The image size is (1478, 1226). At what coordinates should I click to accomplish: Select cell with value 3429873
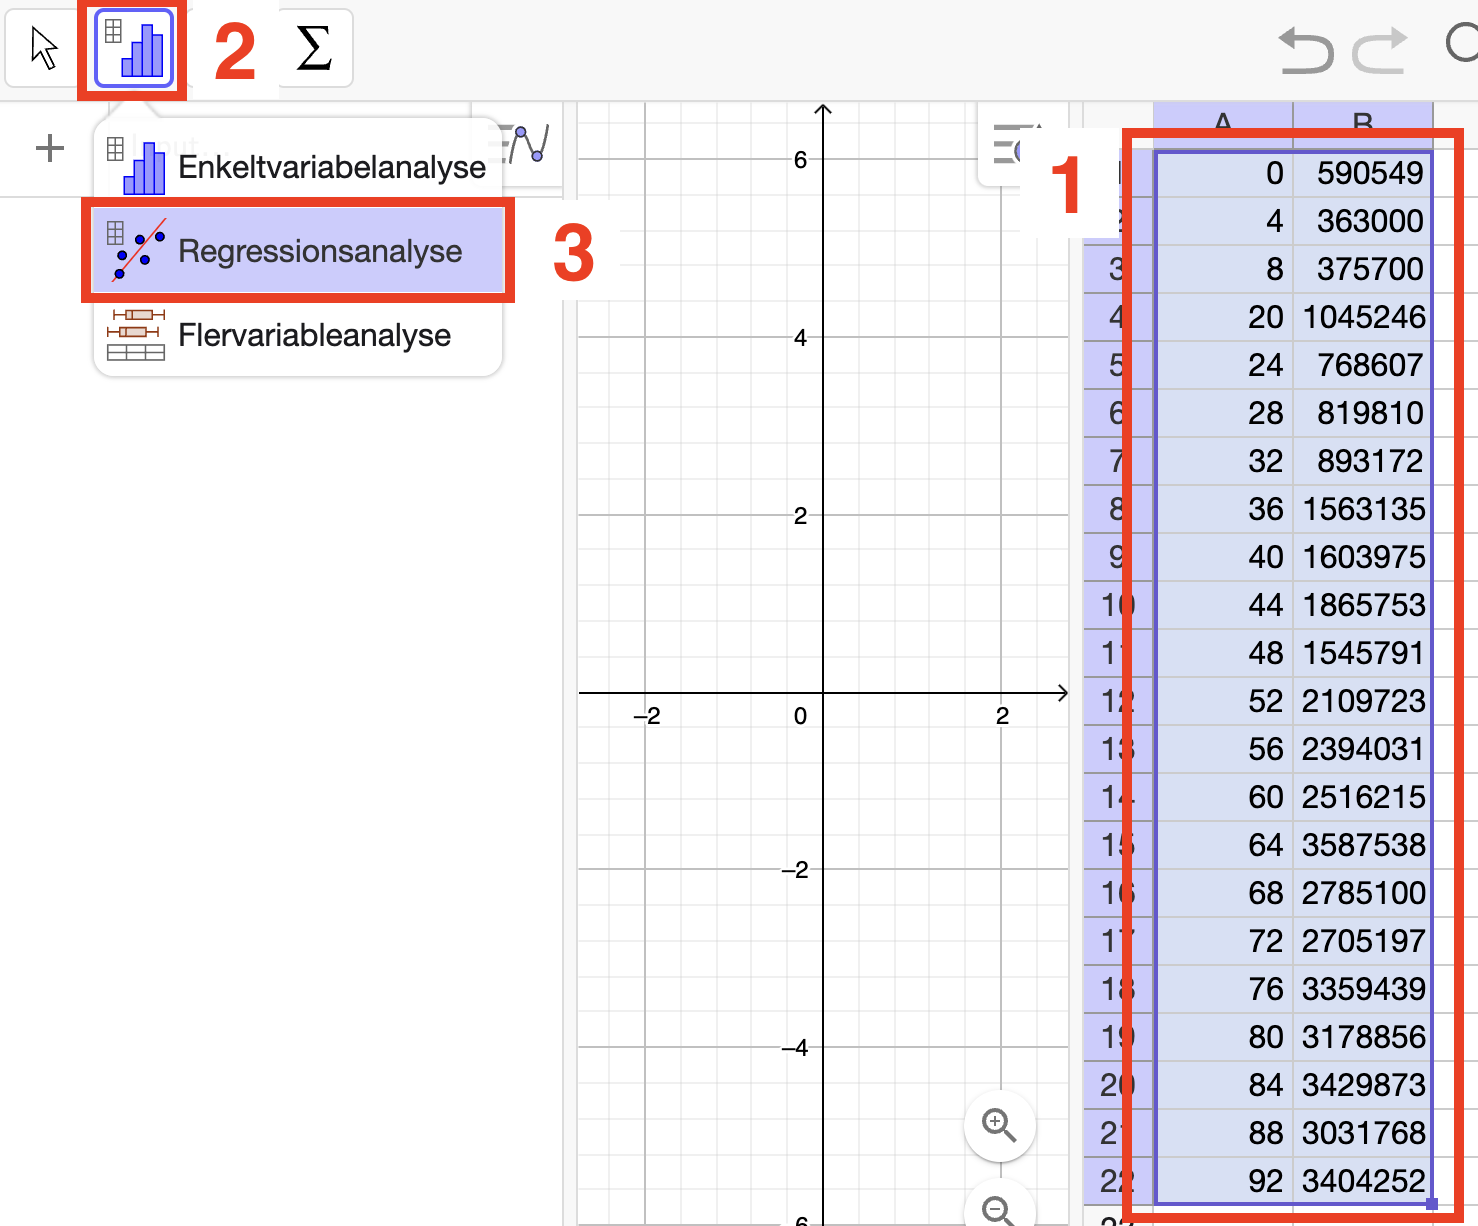[x=1362, y=1085]
